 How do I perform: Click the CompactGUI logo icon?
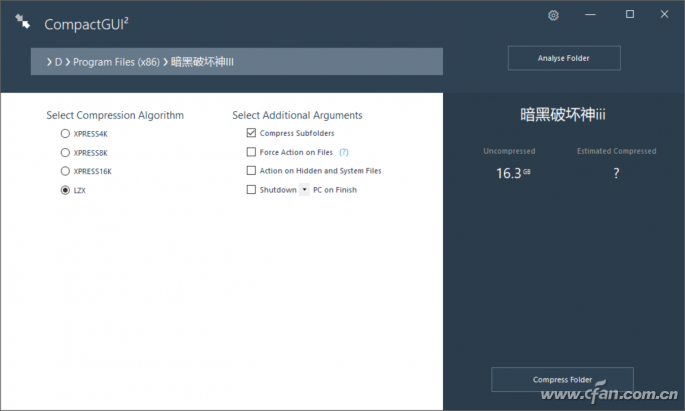click(22, 21)
